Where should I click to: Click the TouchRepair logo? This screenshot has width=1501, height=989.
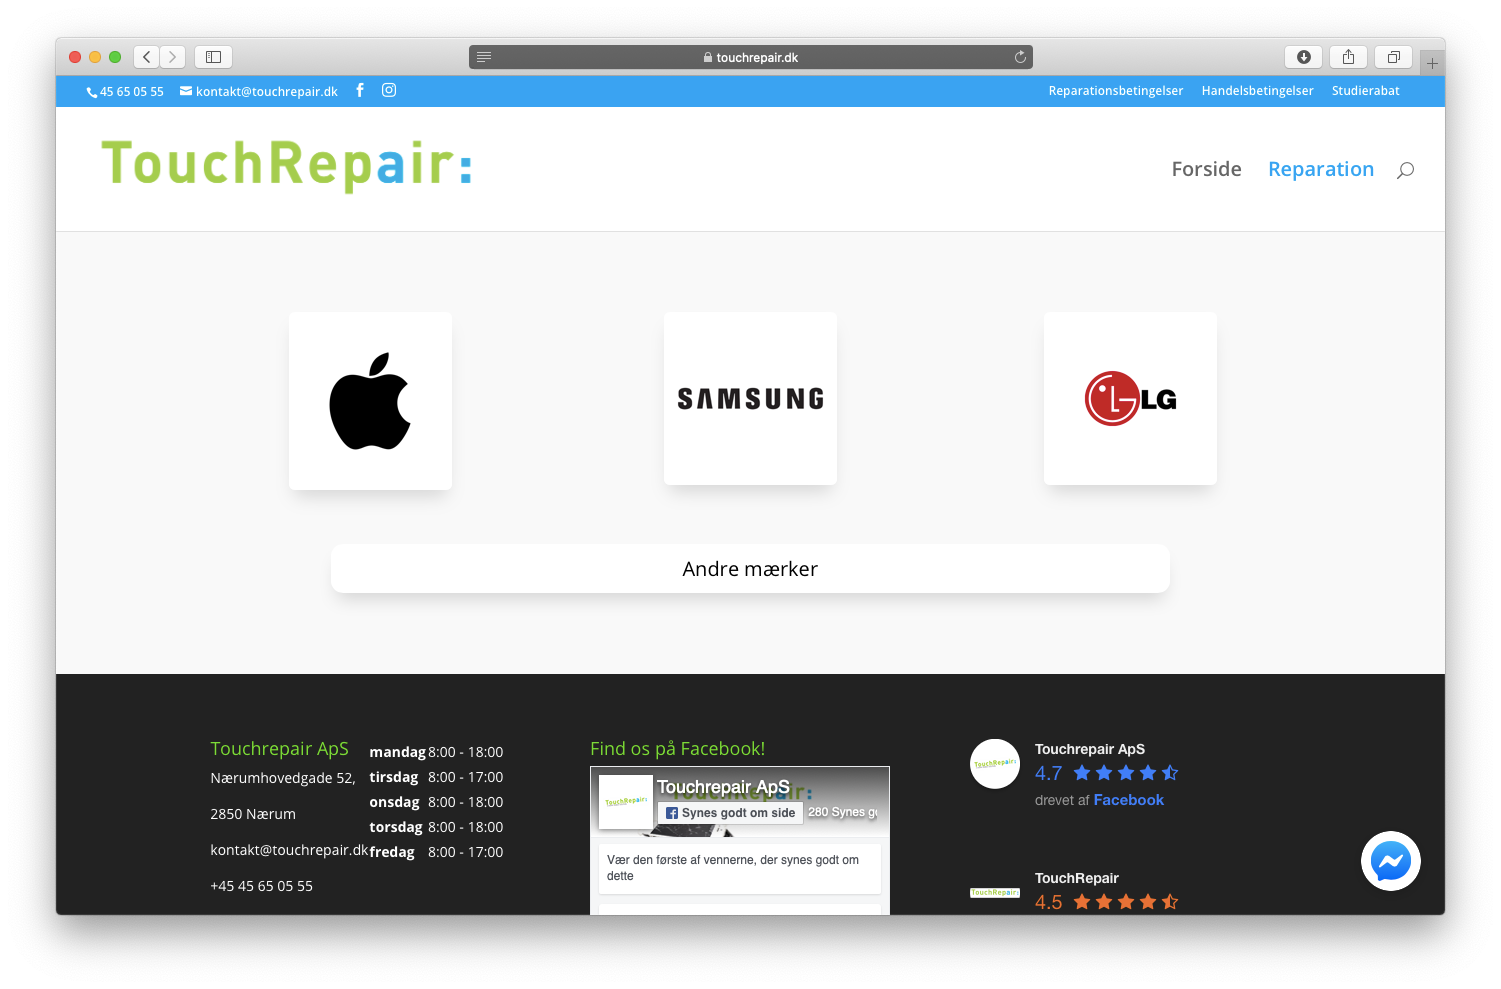(x=286, y=165)
